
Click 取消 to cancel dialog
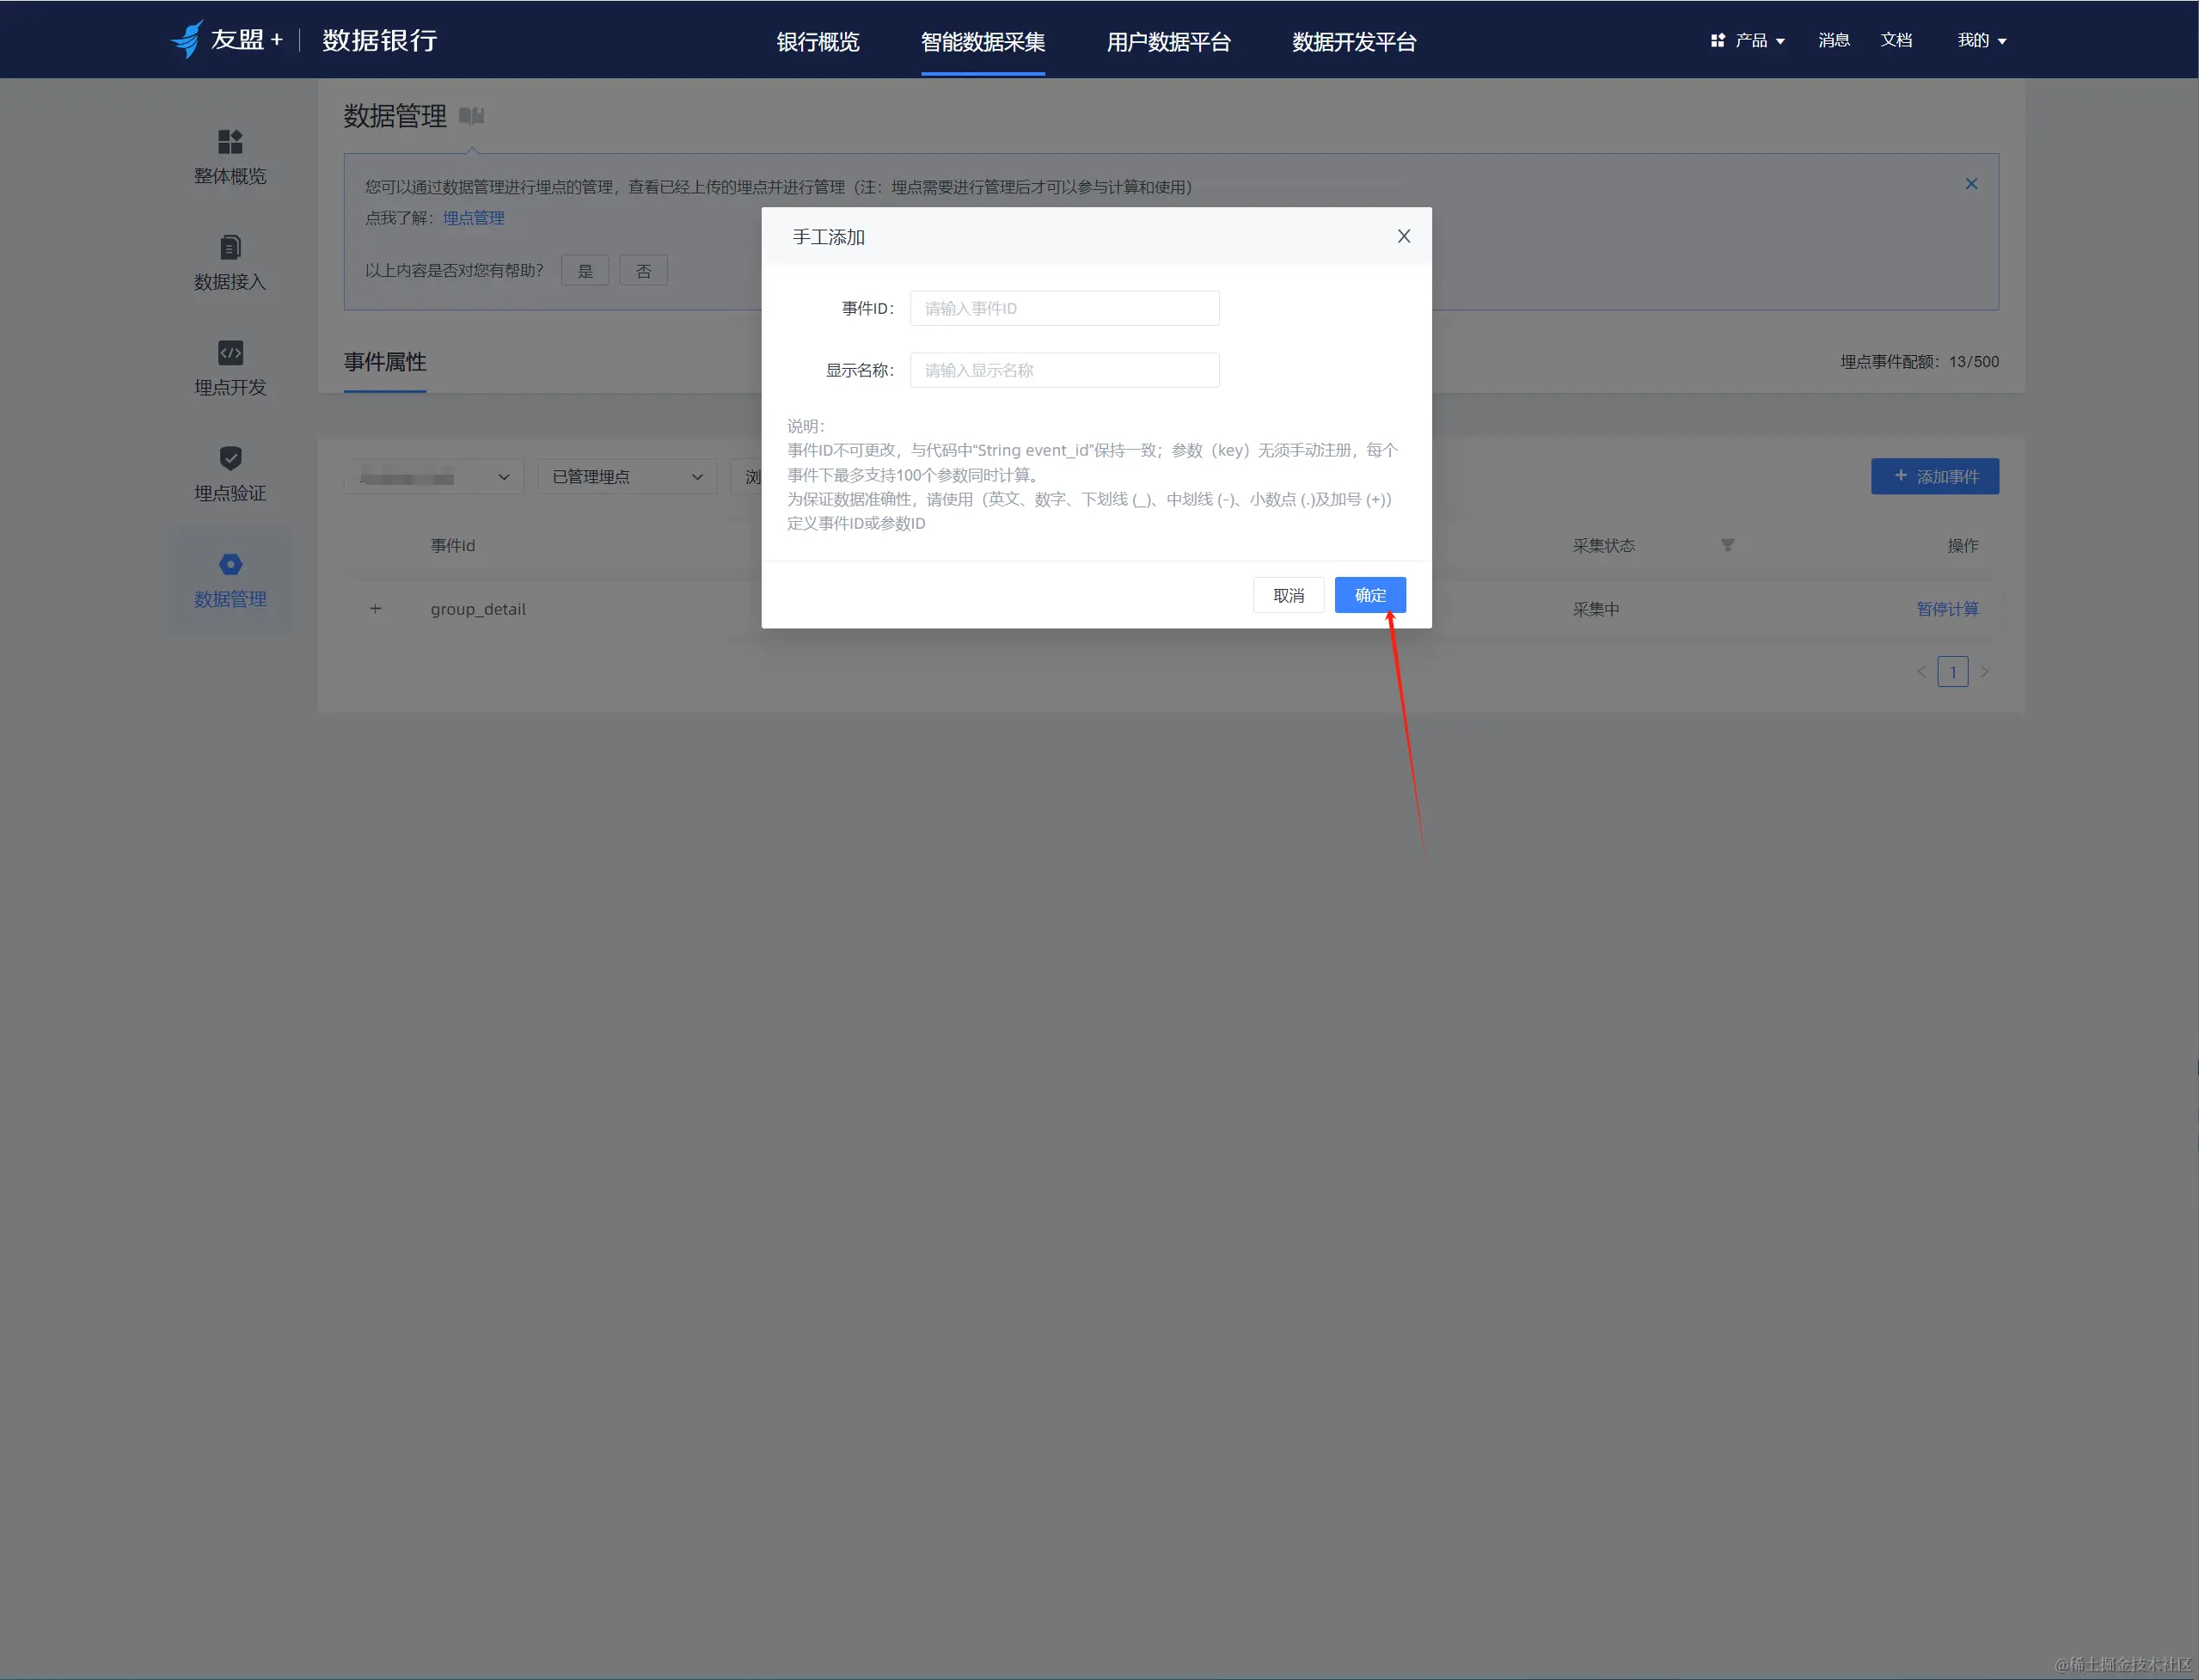[x=1288, y=595]
